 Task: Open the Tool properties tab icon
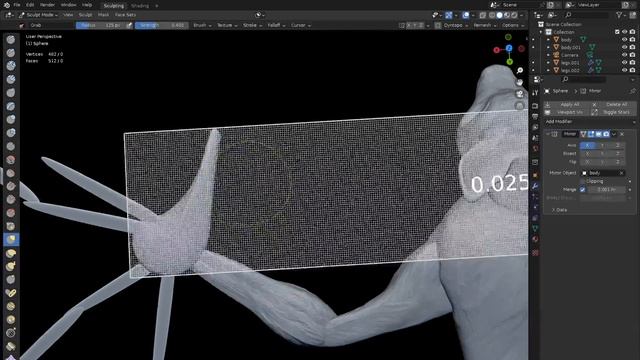tap(535, 93)
